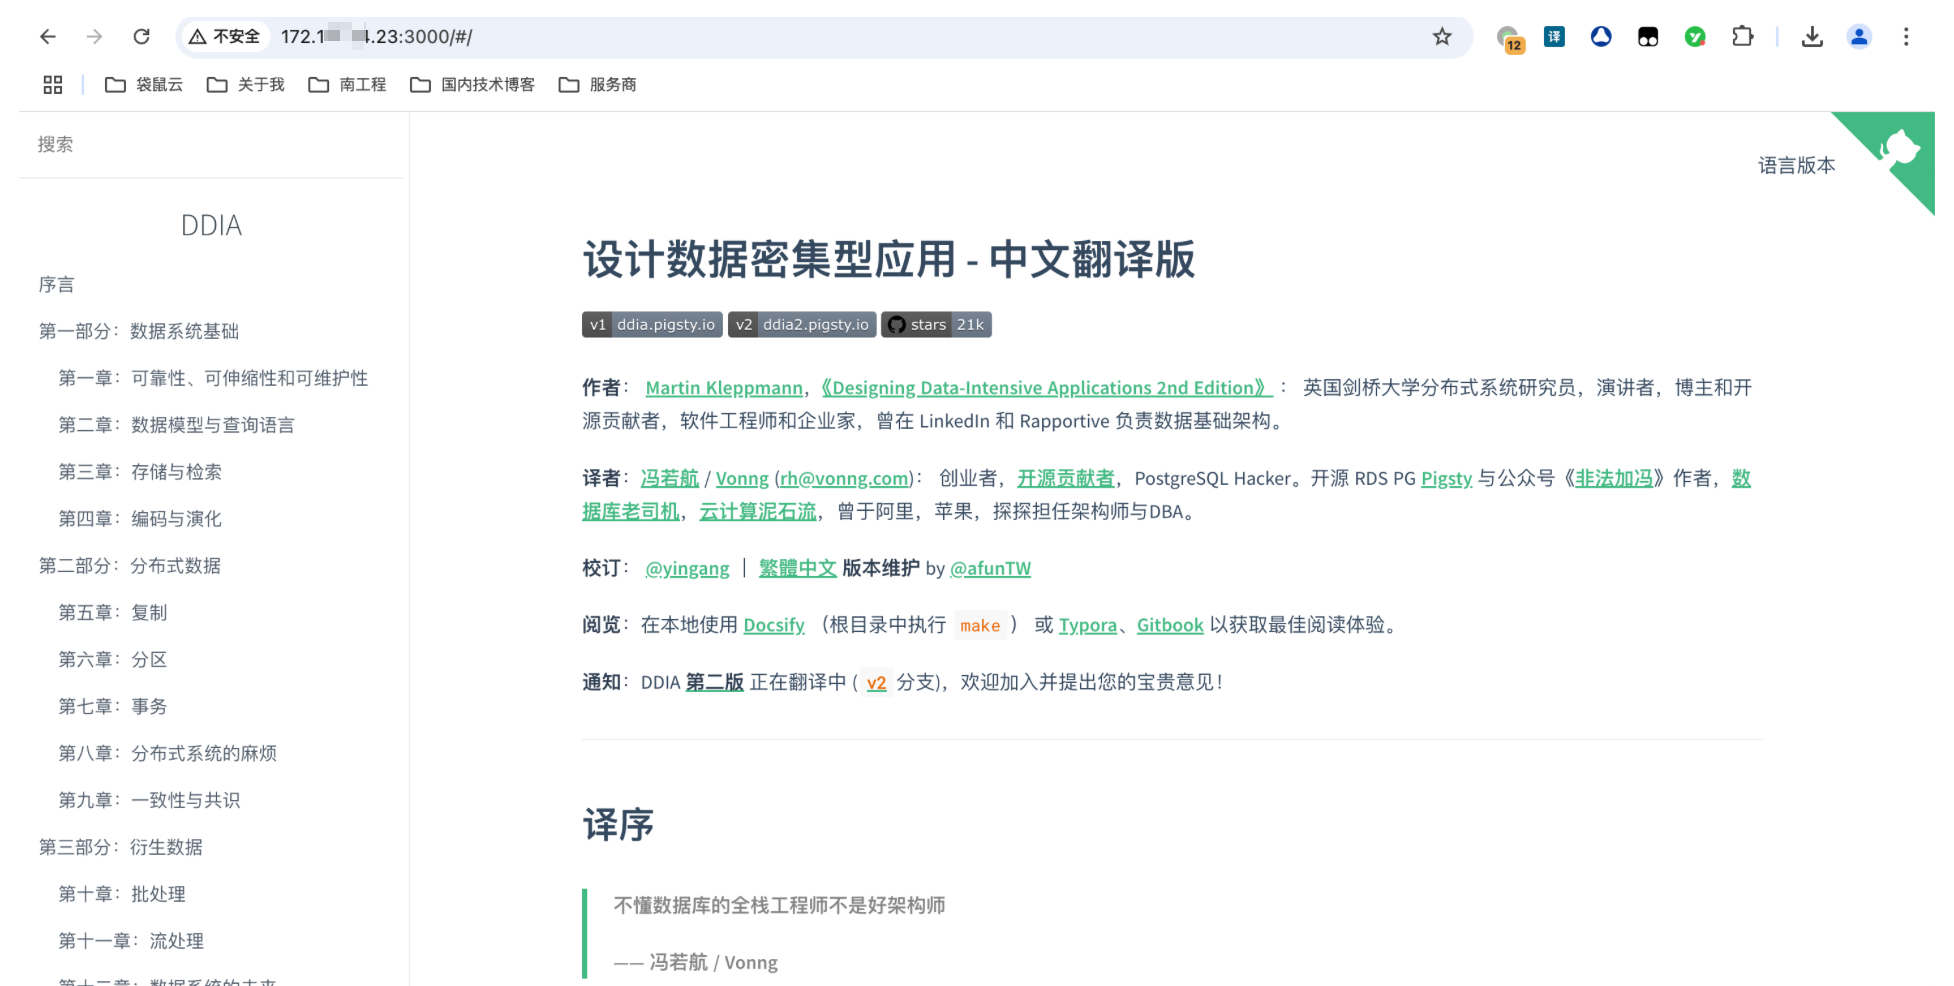Click the 繁體中文 version link
This screenshot has height=986, width=1954.
coord(797,568)
